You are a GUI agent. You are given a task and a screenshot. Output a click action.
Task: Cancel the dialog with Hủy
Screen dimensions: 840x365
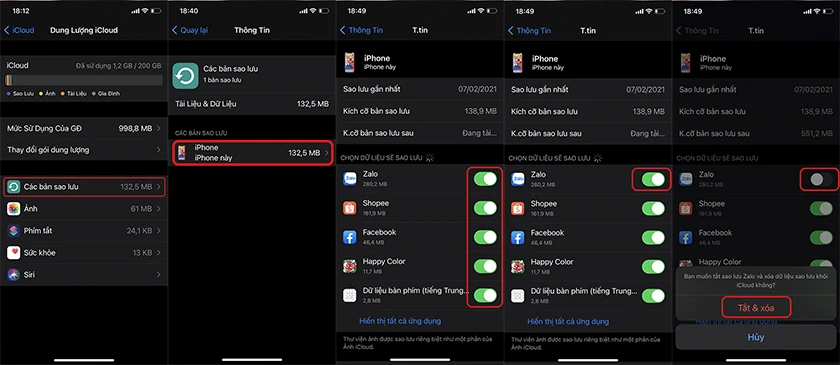756,337
